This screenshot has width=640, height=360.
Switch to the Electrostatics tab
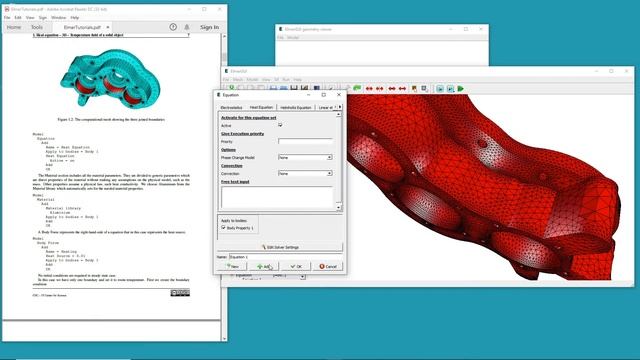[x=231, y=107]
